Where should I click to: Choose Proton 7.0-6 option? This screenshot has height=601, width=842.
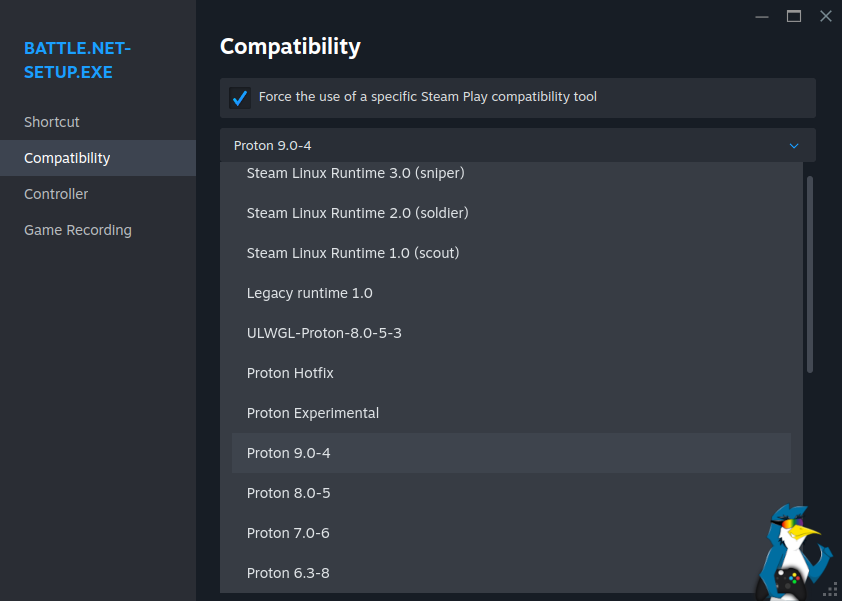(288, 533)
